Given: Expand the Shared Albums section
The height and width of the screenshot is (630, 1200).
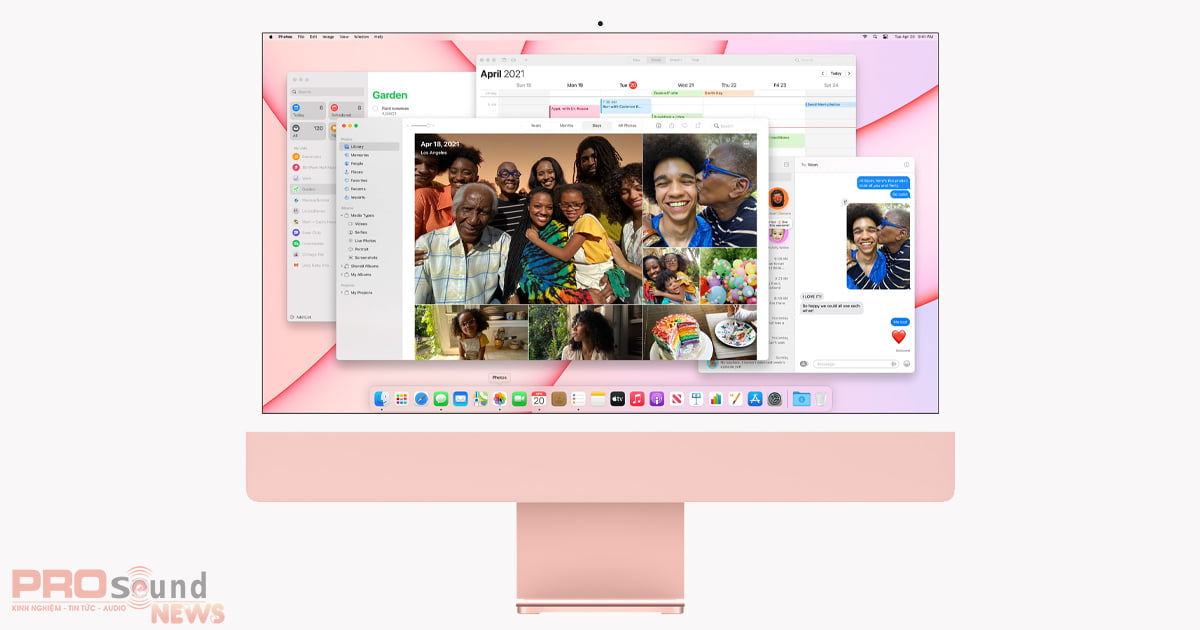Looking at the screenshot, I should pos(342,266).
